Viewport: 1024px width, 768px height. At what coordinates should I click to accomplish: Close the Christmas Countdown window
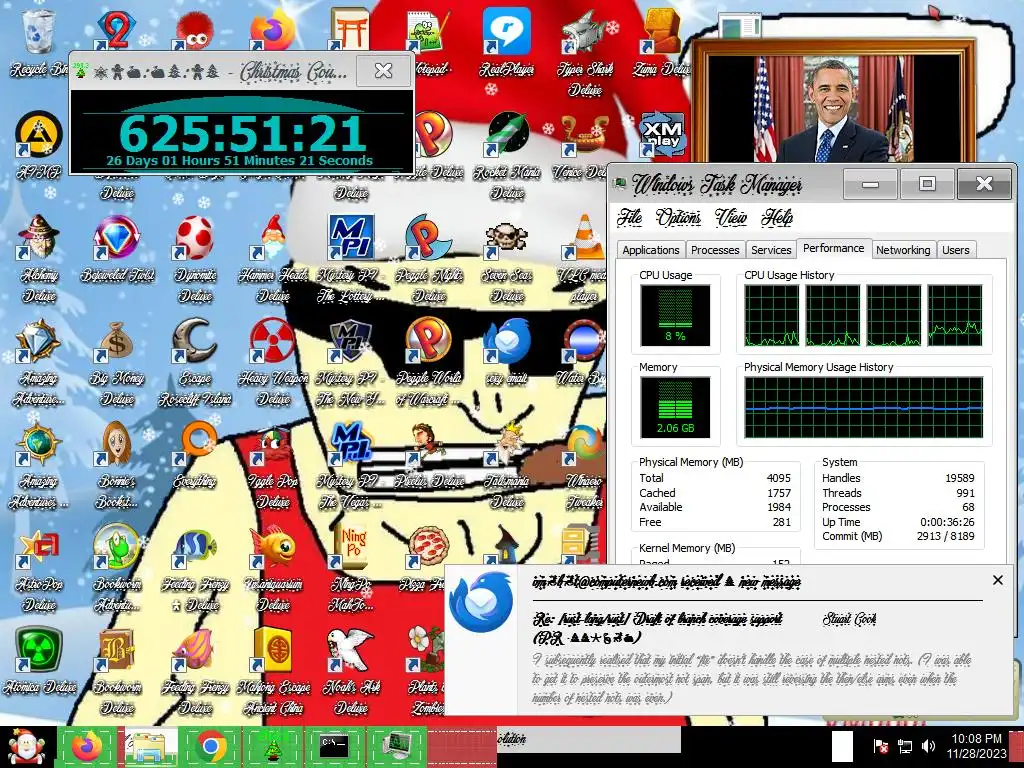click(x=383, y=71)
